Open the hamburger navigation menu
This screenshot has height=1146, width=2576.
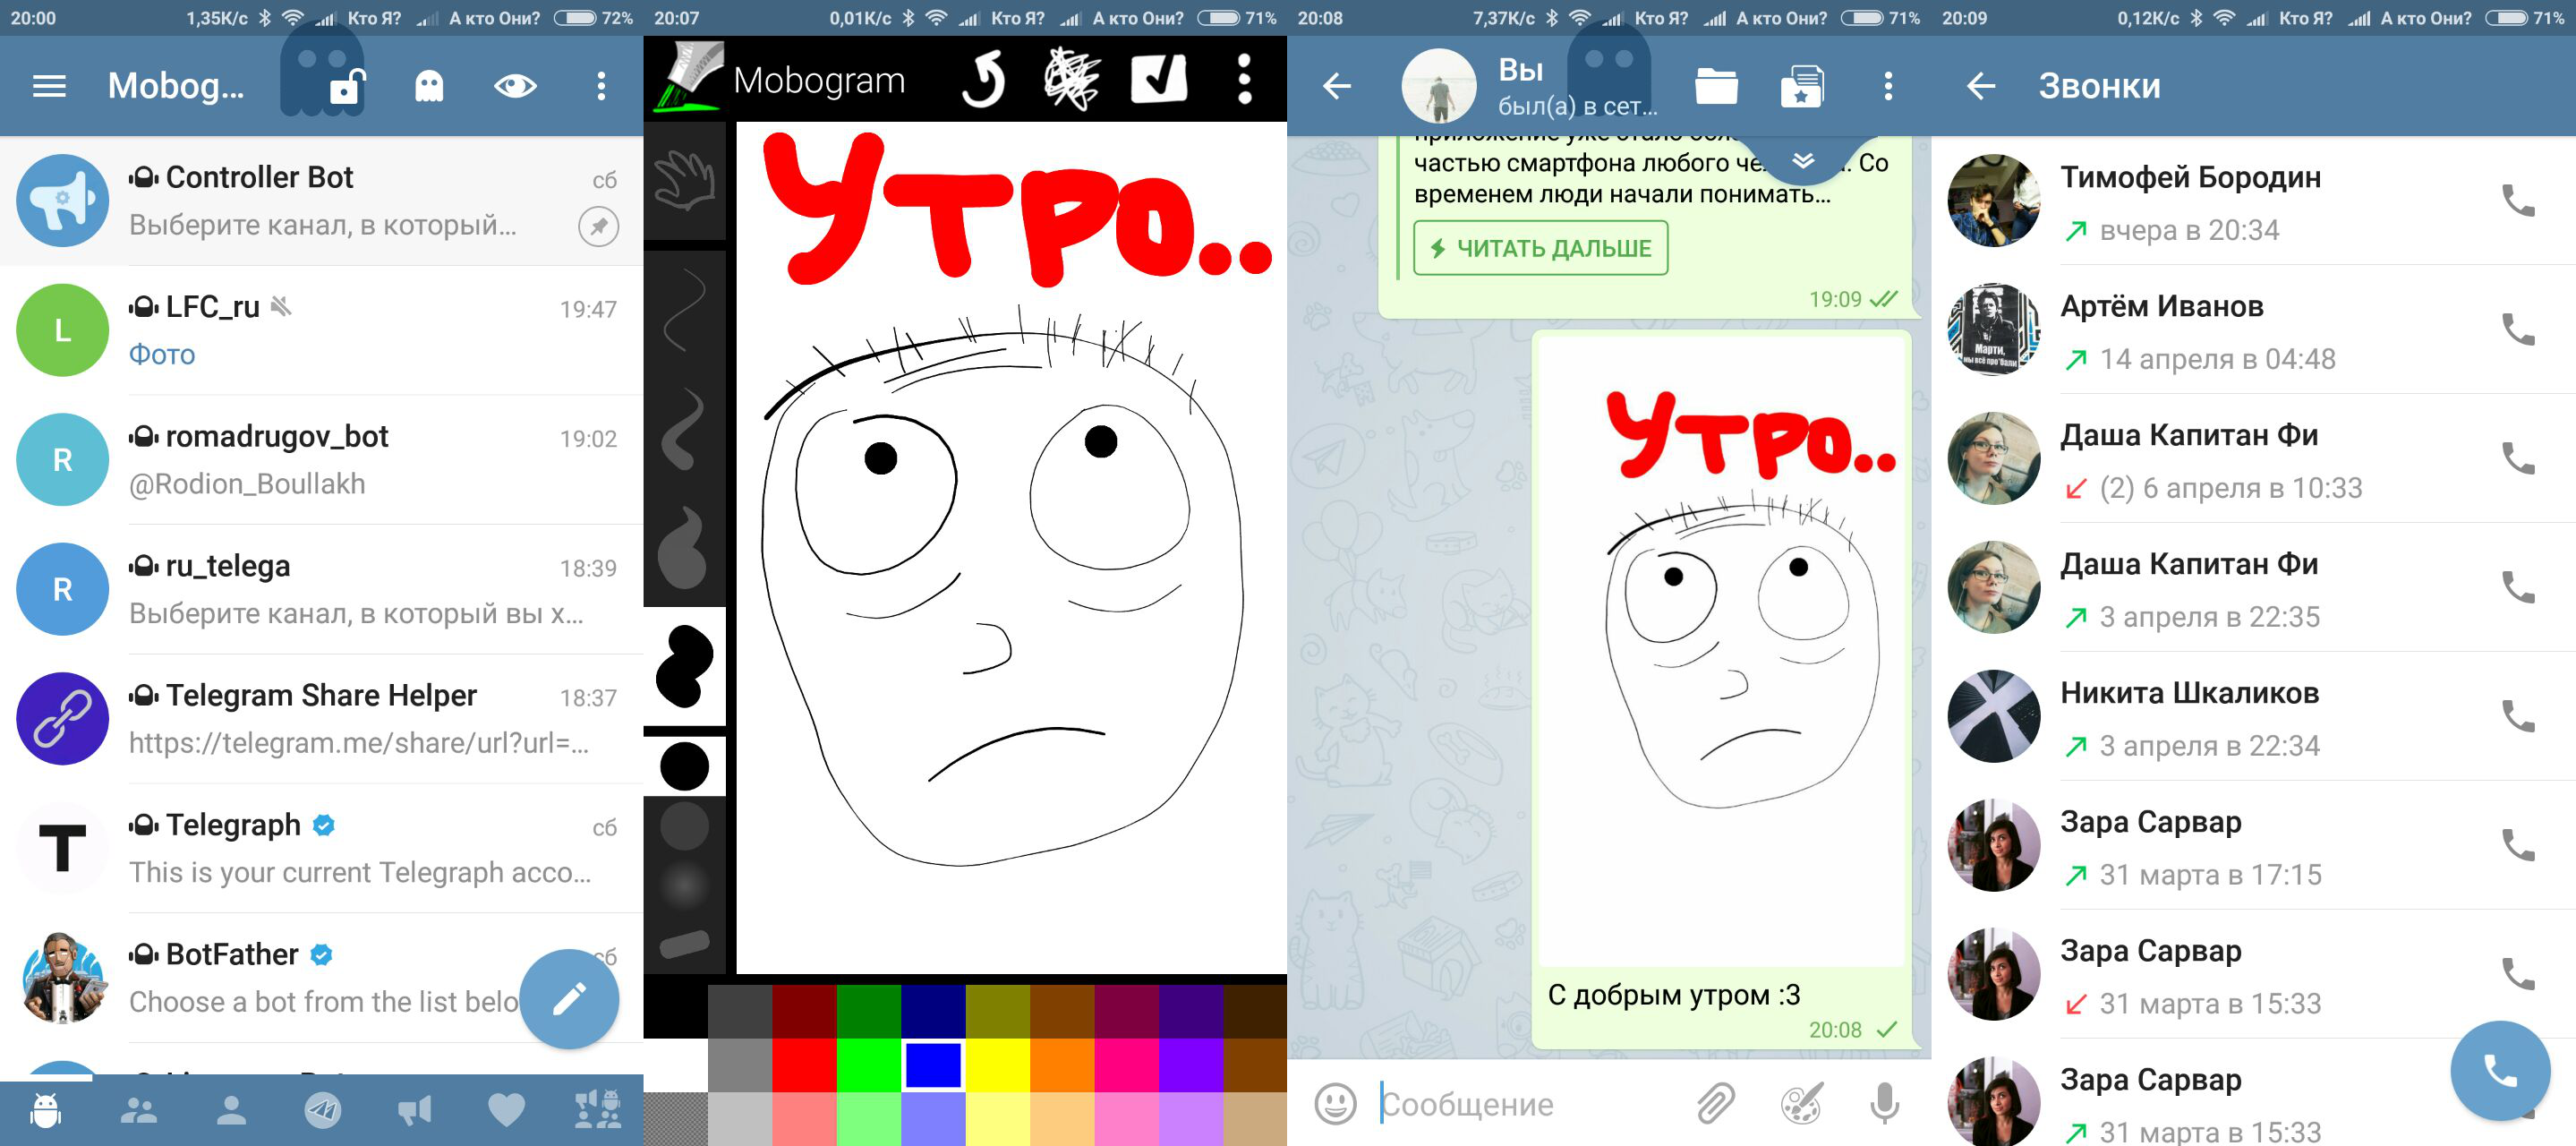tap(49, 86)
